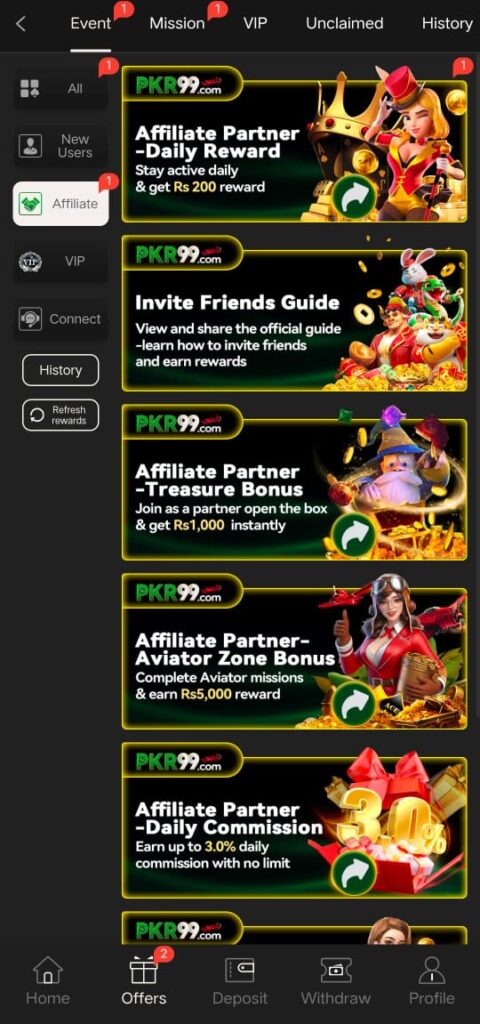Click share arrow on Treasure Bonus banner
The height and width of the screenshot is (1024, 480).
click(x=353, y=536)
